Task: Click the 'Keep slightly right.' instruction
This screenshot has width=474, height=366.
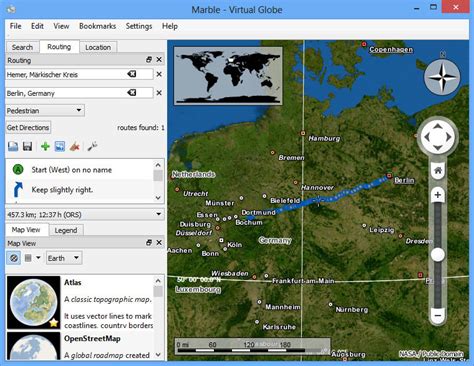Action: pyautogui.click(x=62, y=190)
